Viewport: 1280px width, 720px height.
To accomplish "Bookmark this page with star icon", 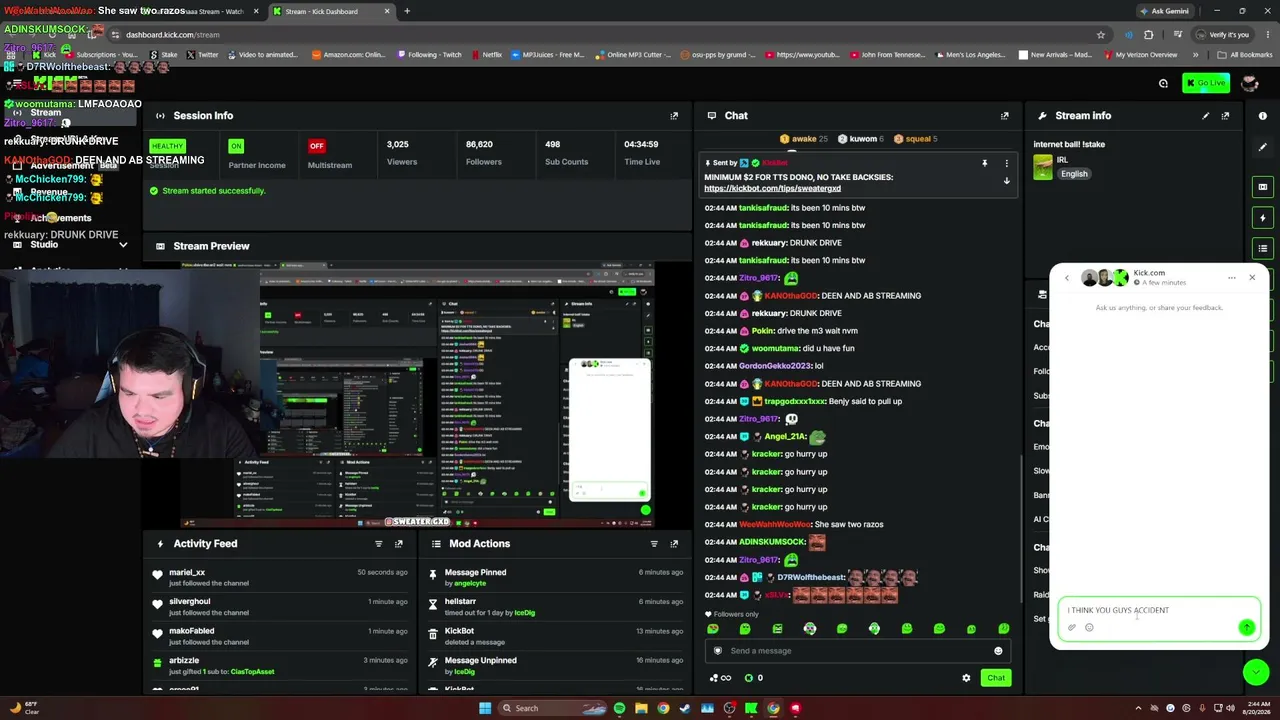I will (1101, 34).
